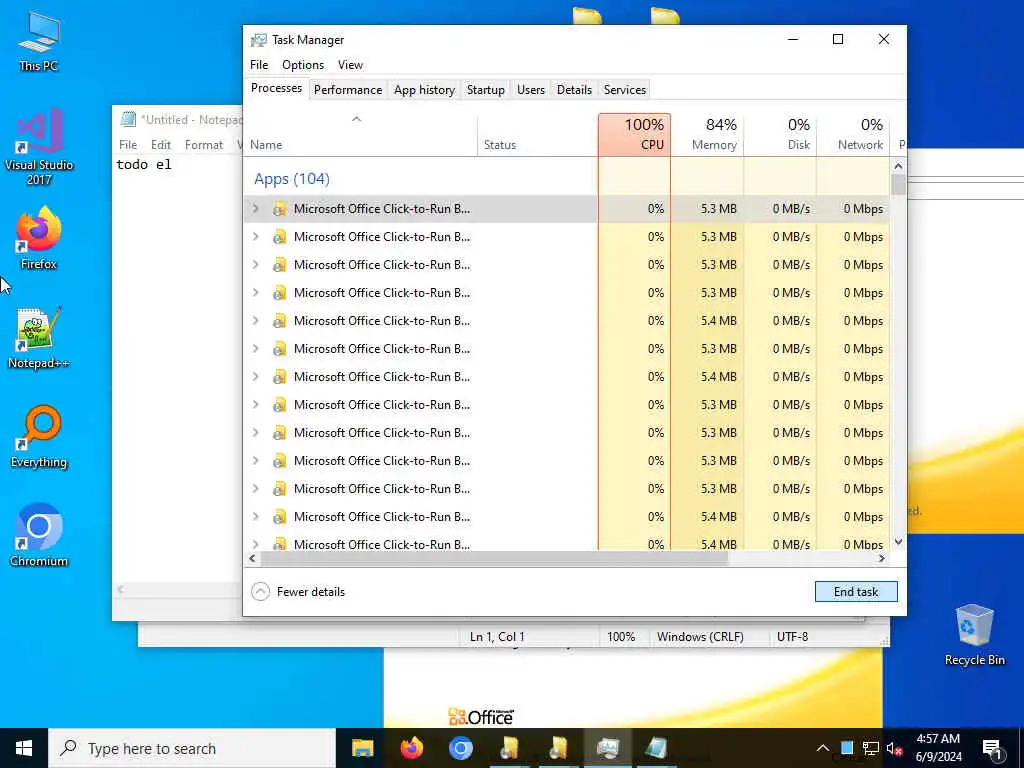Open Notepad File menu
The width and height of the screenshot is (1024, 768).
(128, 145)
